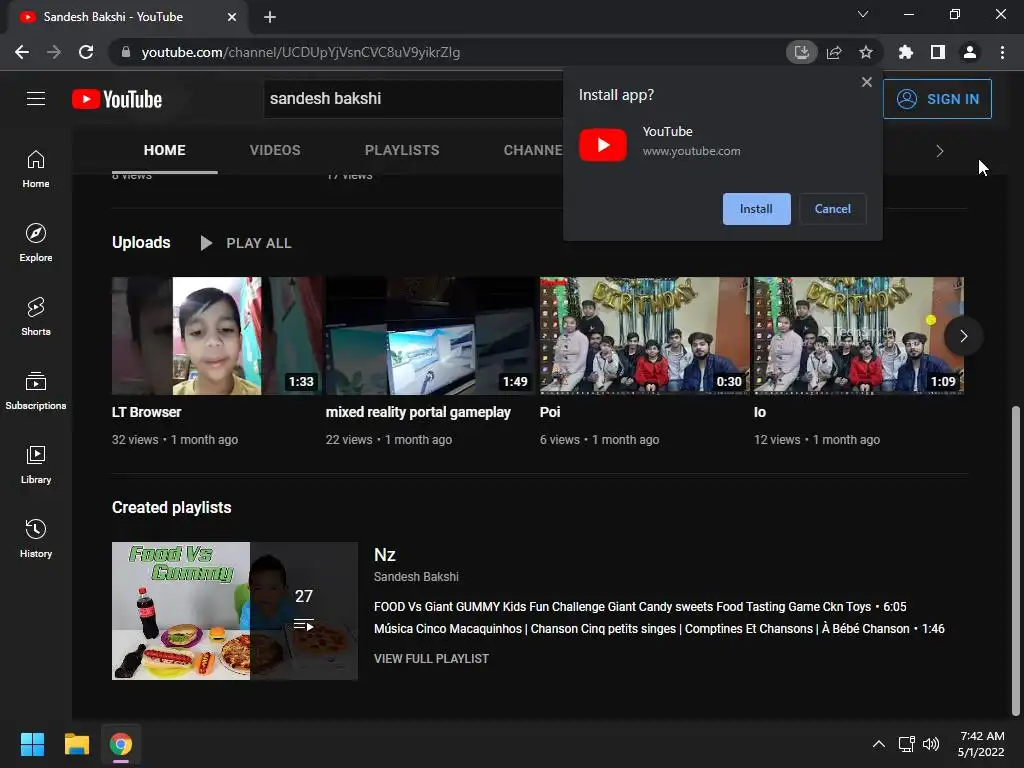
Task: Open the network tray icon
Action: coord(906,744)
